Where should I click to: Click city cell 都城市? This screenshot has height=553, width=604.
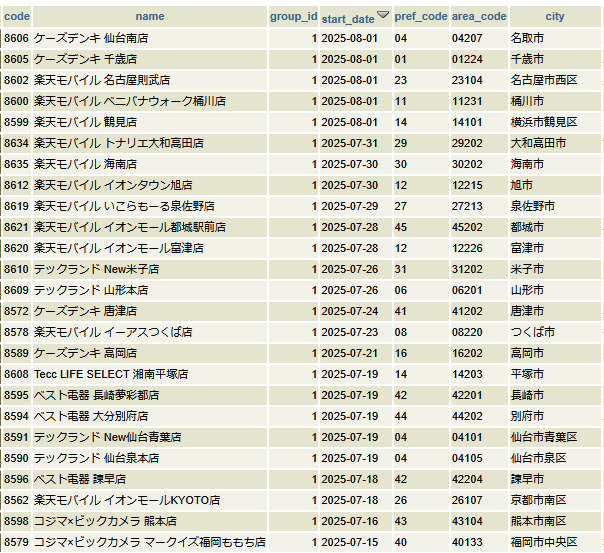click(555, 227)
